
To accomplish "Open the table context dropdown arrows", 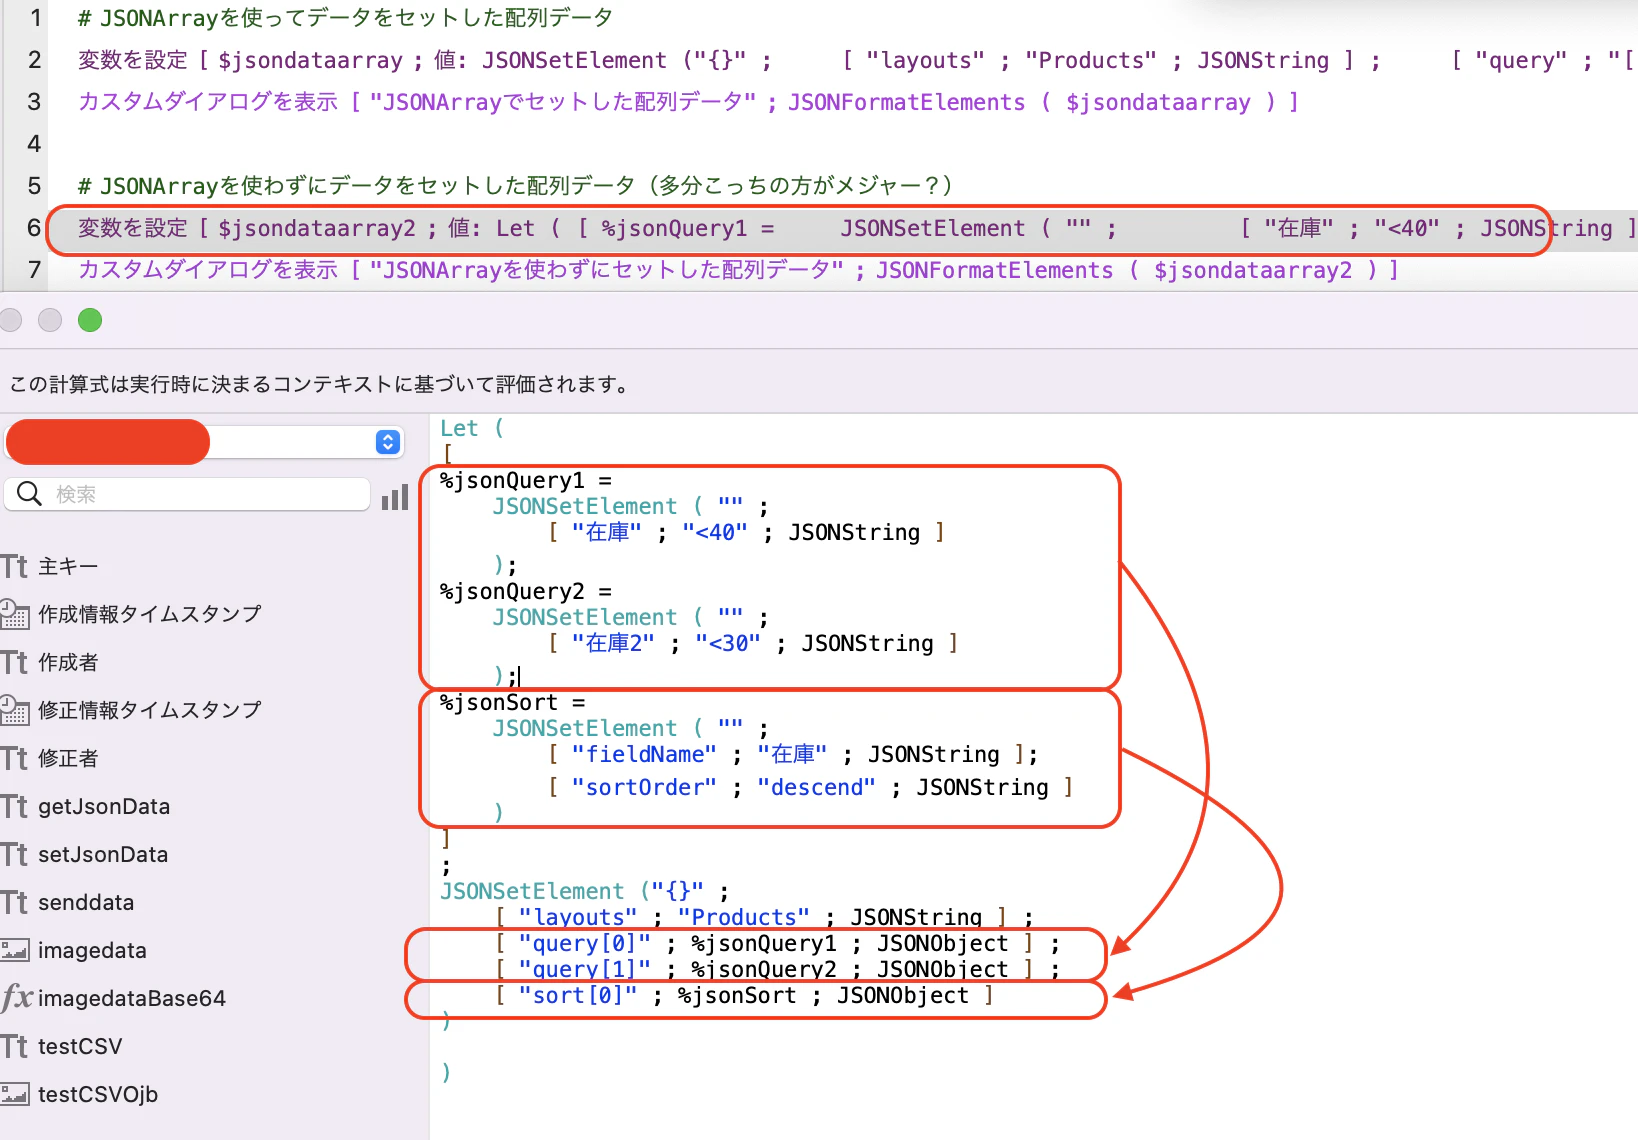I will pyautogui.click(x=388, y=442).
